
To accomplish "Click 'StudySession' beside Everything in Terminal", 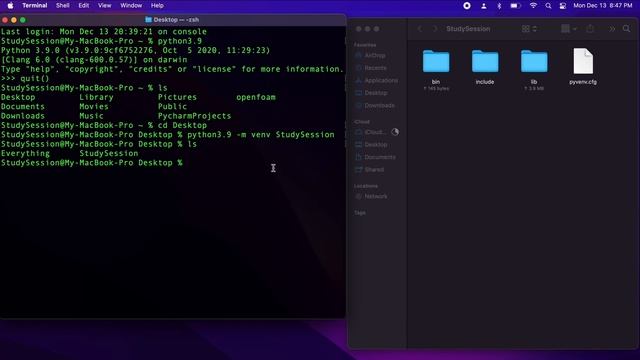I will coord(109,153).
